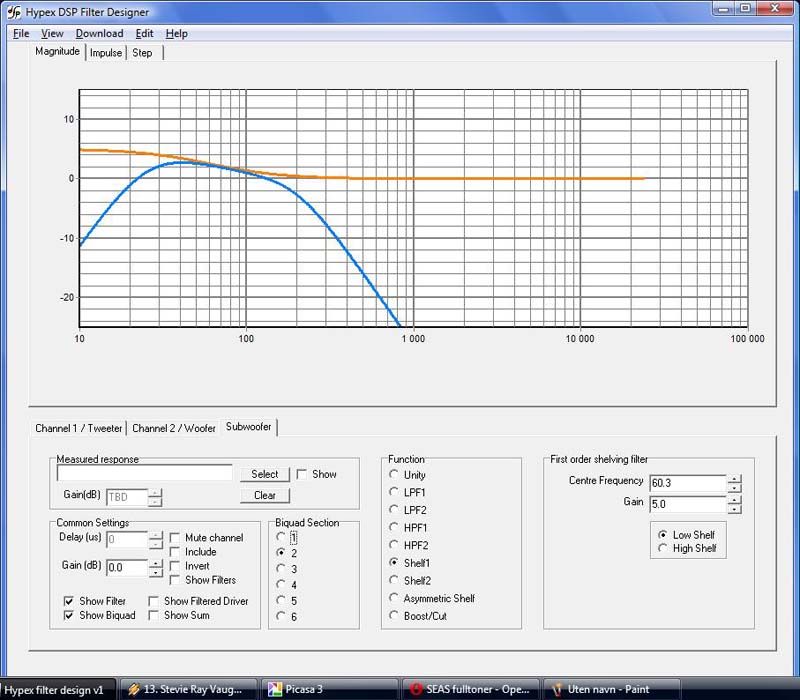The height and width of the screenshot is (700, 800).
Task: Select the HPF2 function
Action: pos(393,545)
